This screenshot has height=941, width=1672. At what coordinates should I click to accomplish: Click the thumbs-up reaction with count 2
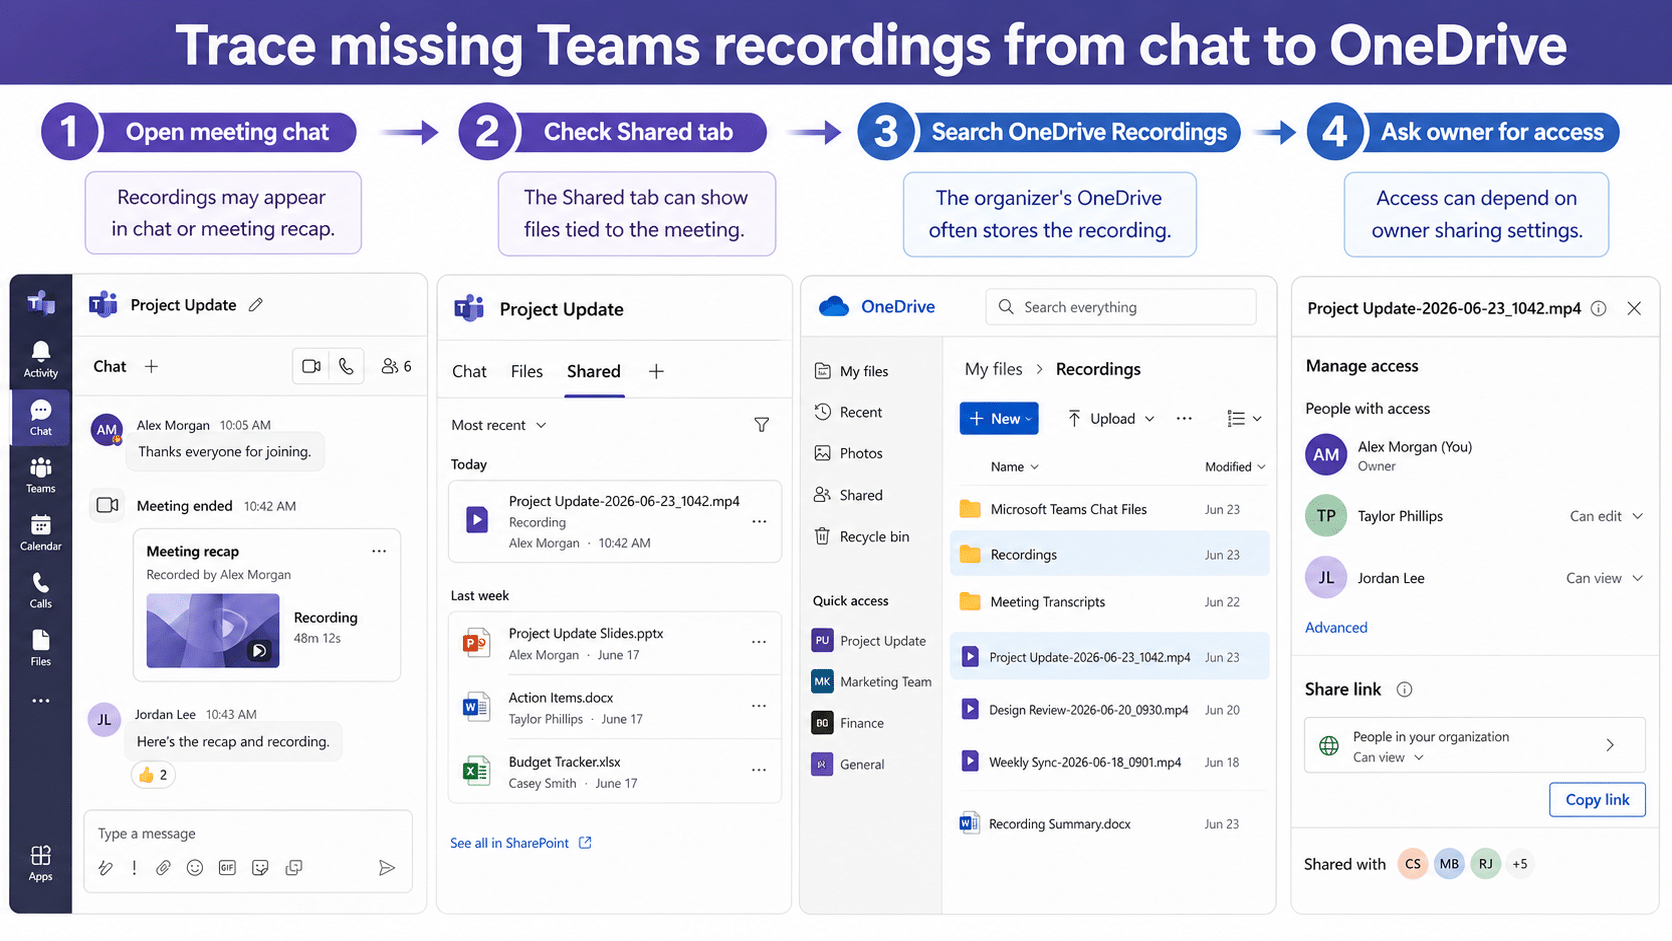pyautogui.click(x=153, y=775)
